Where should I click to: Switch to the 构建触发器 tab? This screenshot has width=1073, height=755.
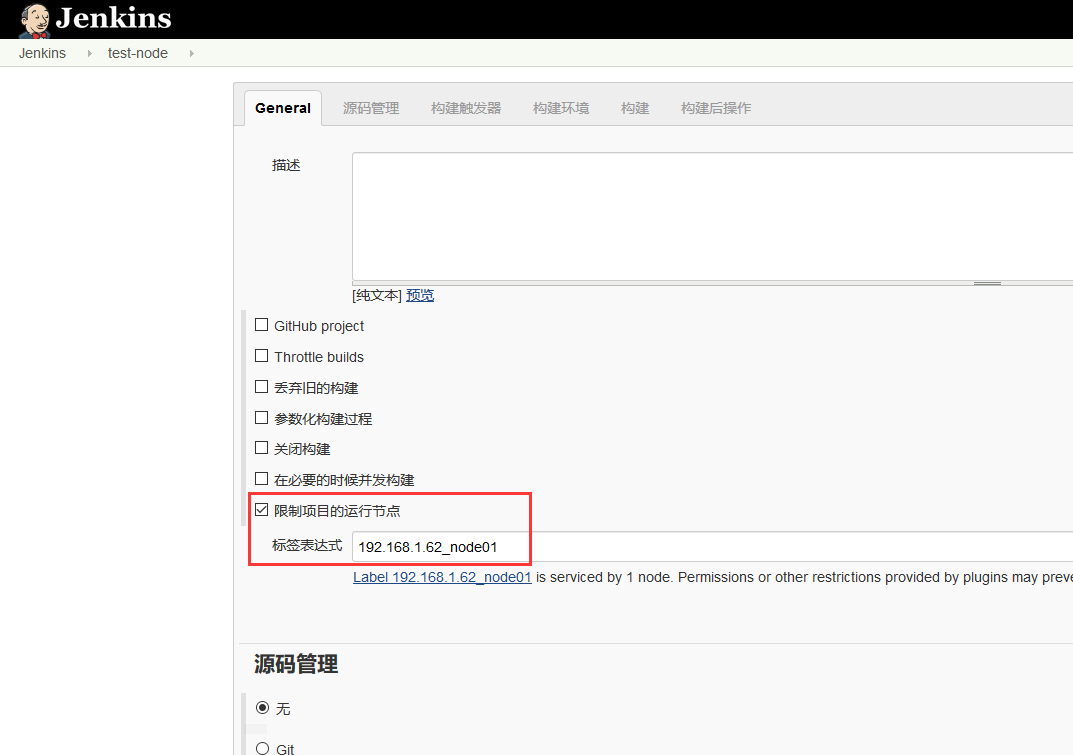466,108
